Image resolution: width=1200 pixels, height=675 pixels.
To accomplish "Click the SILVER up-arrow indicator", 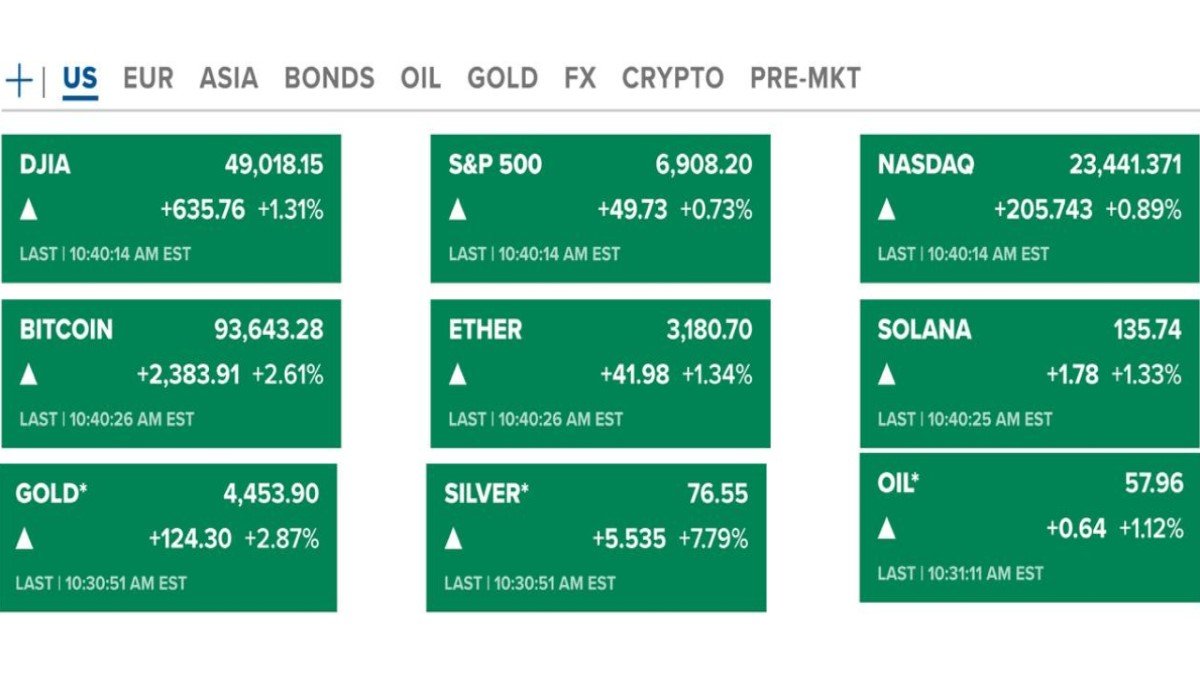I will point(456,540).
